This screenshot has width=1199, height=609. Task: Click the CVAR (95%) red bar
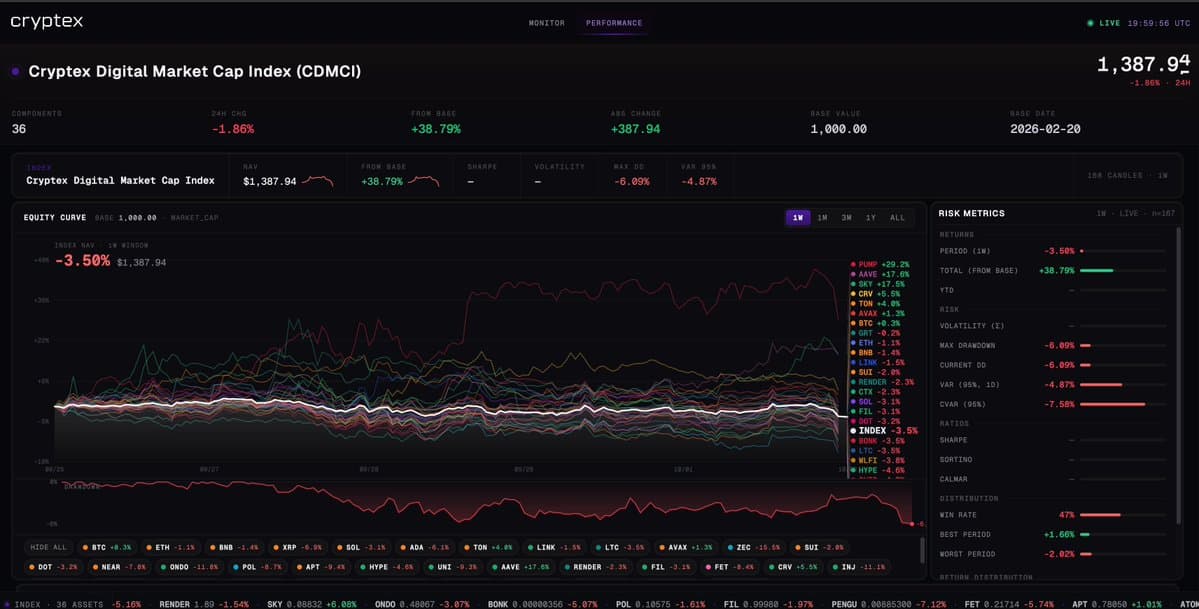pyautogui.click(x=1113, y=404)
